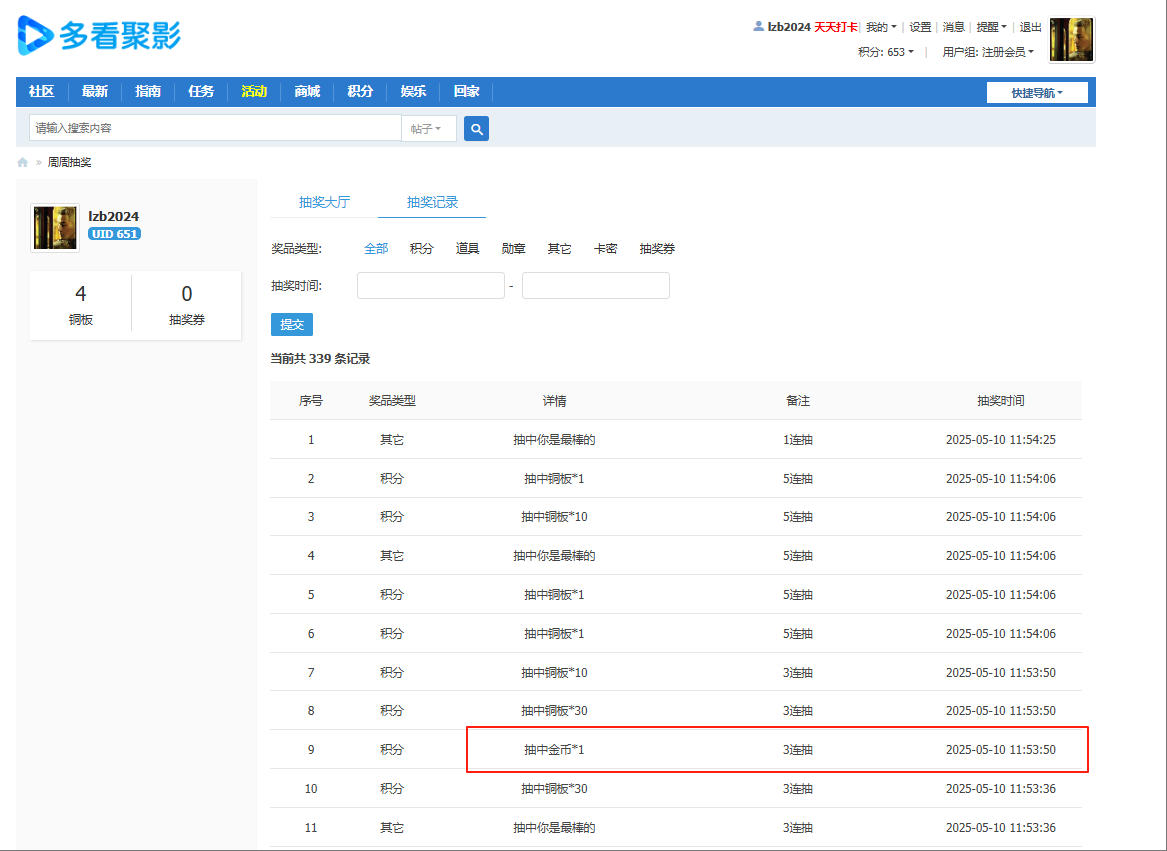Switch to the 抽奖大厅 tab
Screen dimensions: 1167x851
pos(324,202)
